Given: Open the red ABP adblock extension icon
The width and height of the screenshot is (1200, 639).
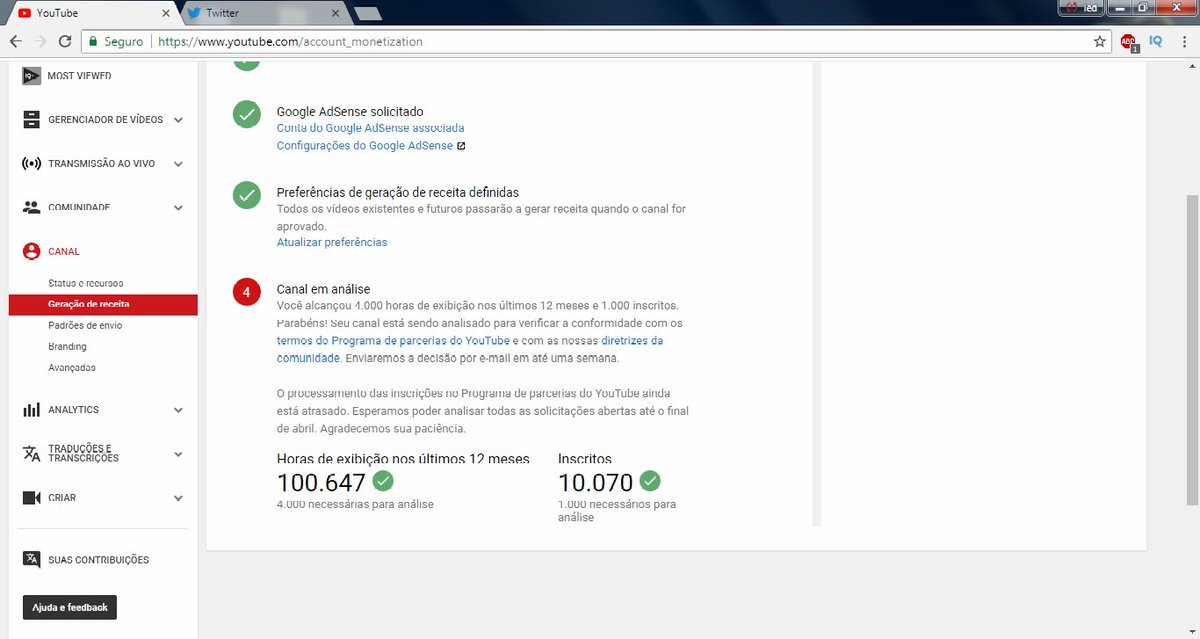Looking at the screenshot, I should (1129, 42).
